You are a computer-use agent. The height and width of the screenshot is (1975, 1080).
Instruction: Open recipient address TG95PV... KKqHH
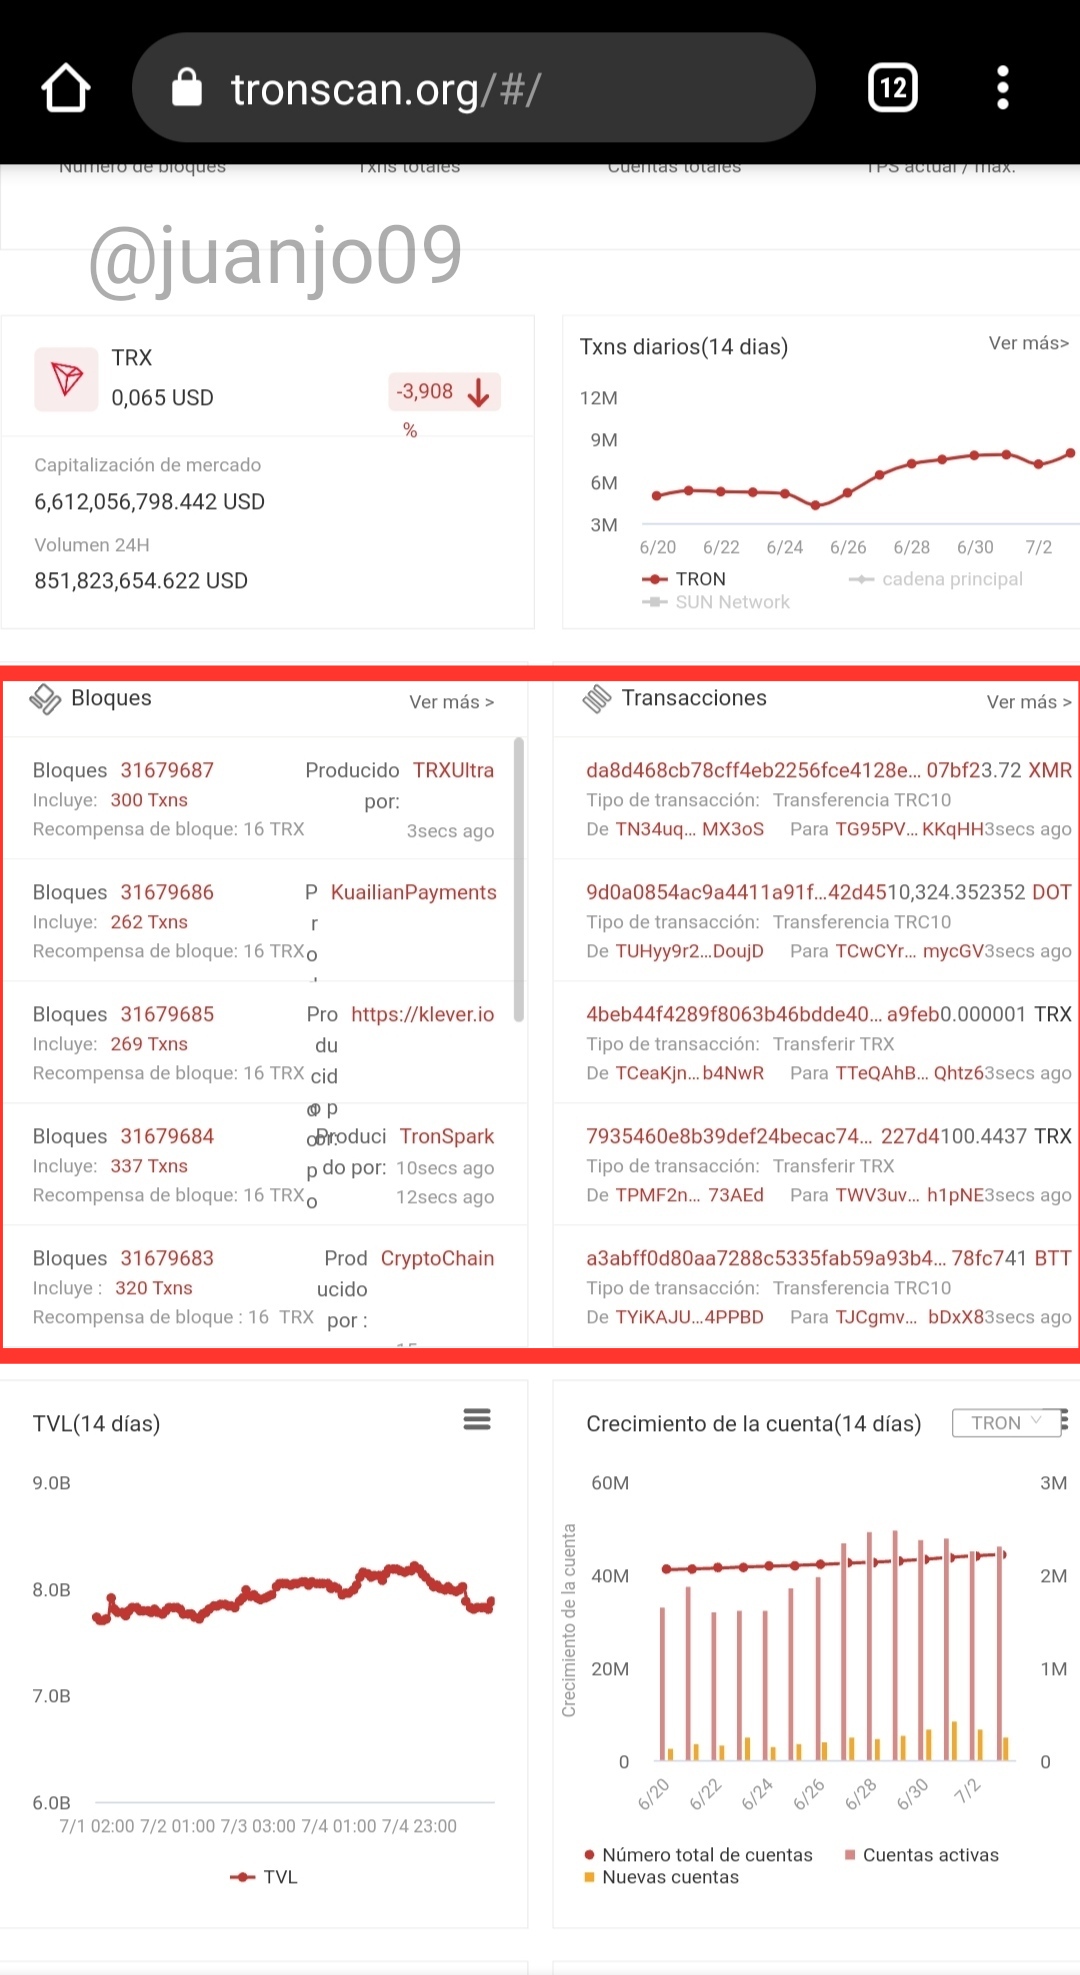[x=909, y=829]
